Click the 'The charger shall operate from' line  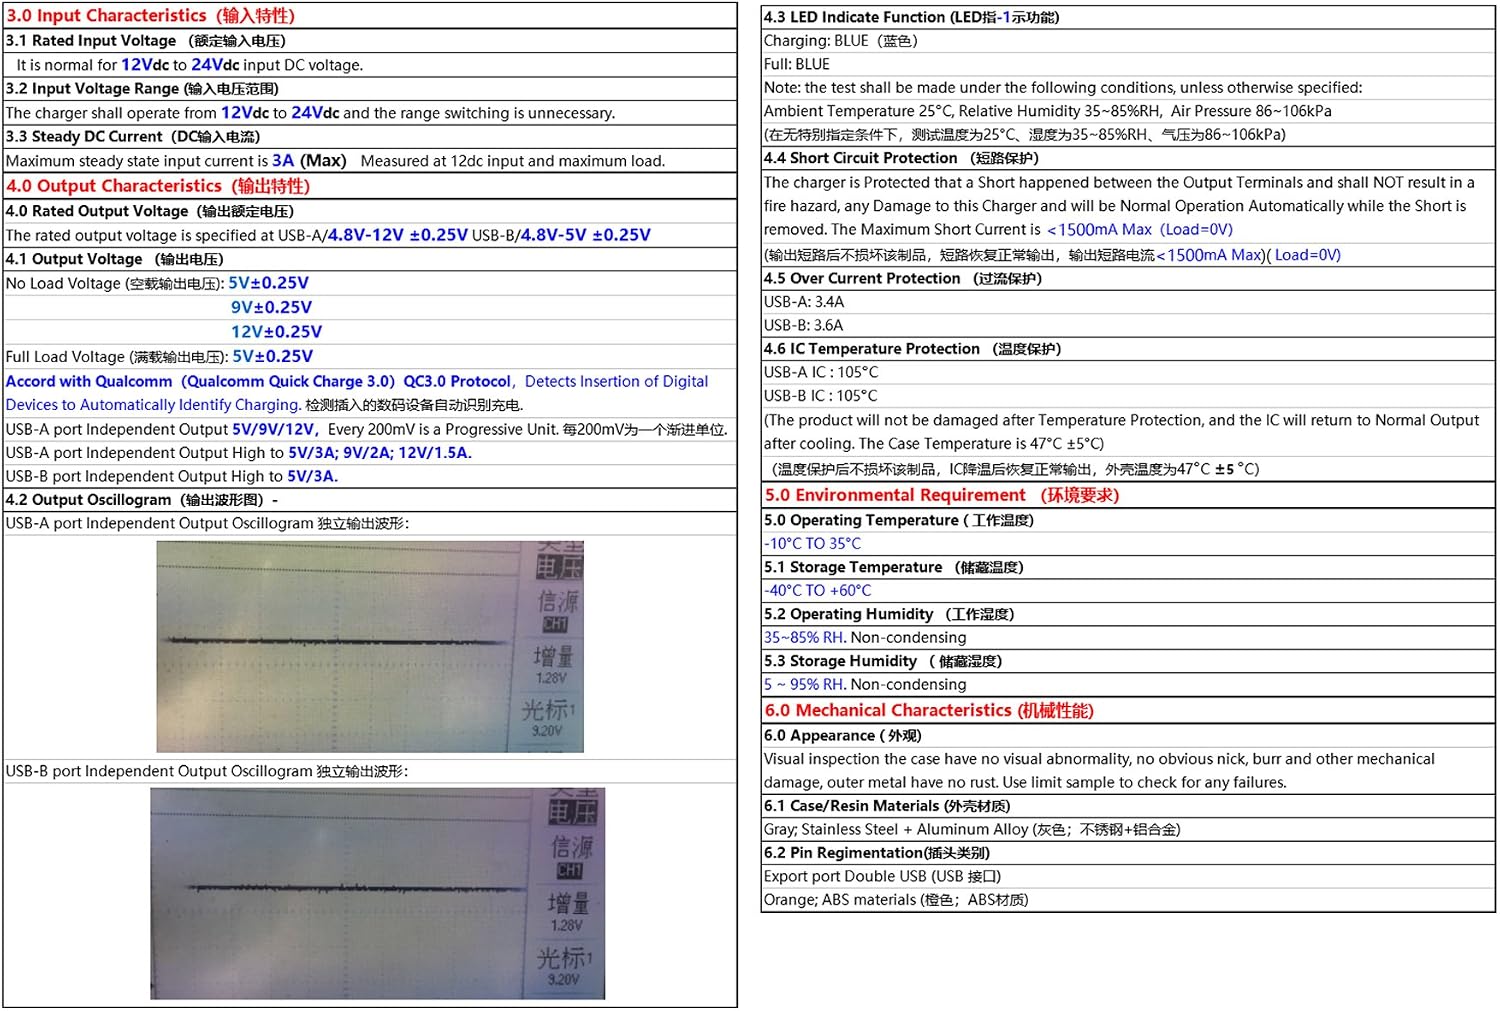[310, 113]
